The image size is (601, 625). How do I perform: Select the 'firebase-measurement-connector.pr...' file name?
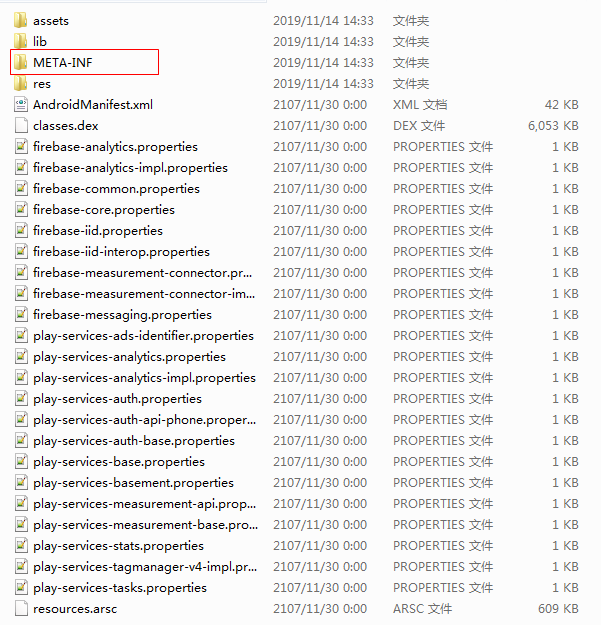point(142,273)
